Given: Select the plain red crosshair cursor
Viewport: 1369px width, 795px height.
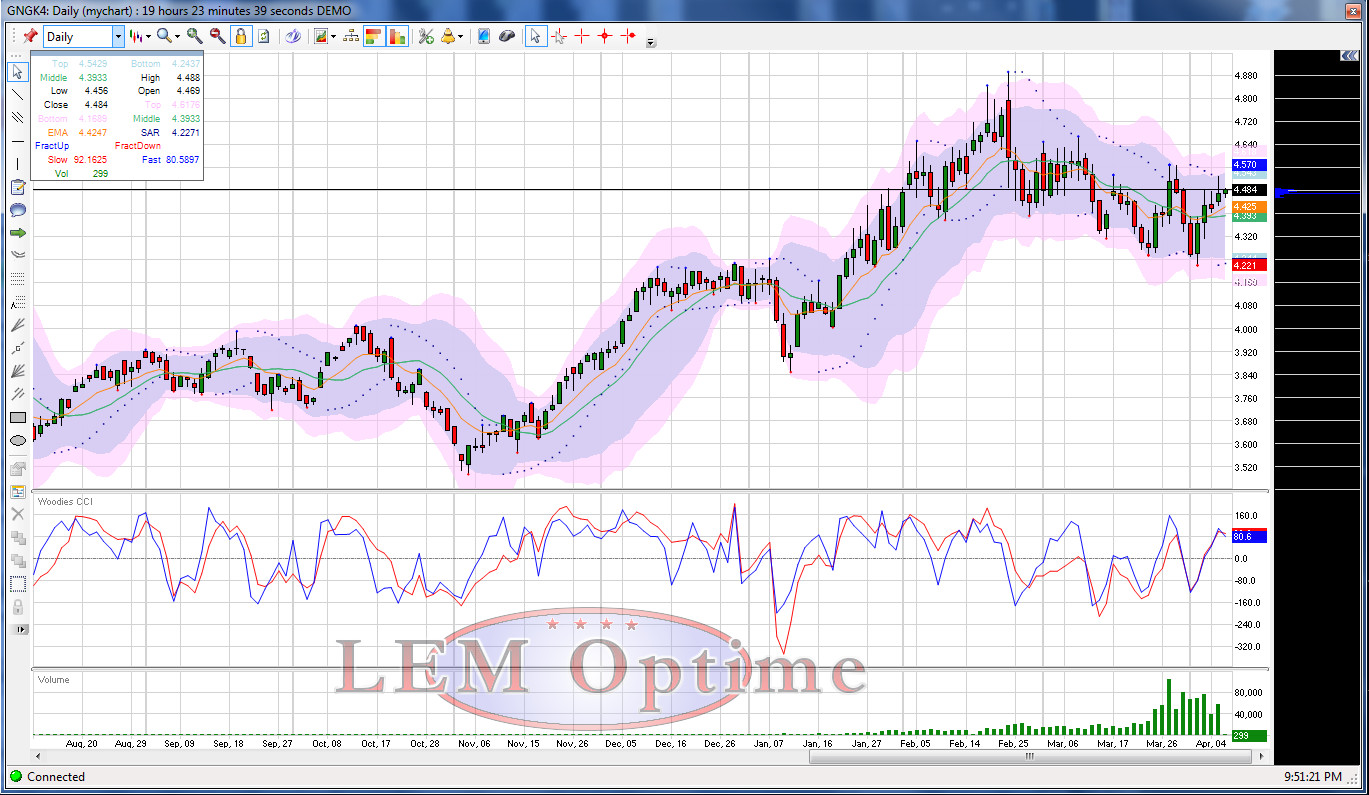Looking at the screenshot, I should (582, 36).
